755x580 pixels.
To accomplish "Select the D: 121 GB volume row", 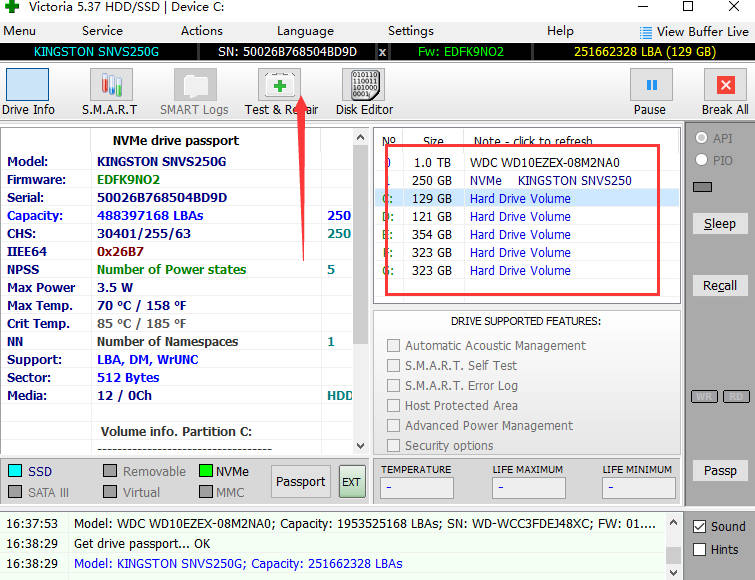I will pyautogui.click(x=527, y=217).
